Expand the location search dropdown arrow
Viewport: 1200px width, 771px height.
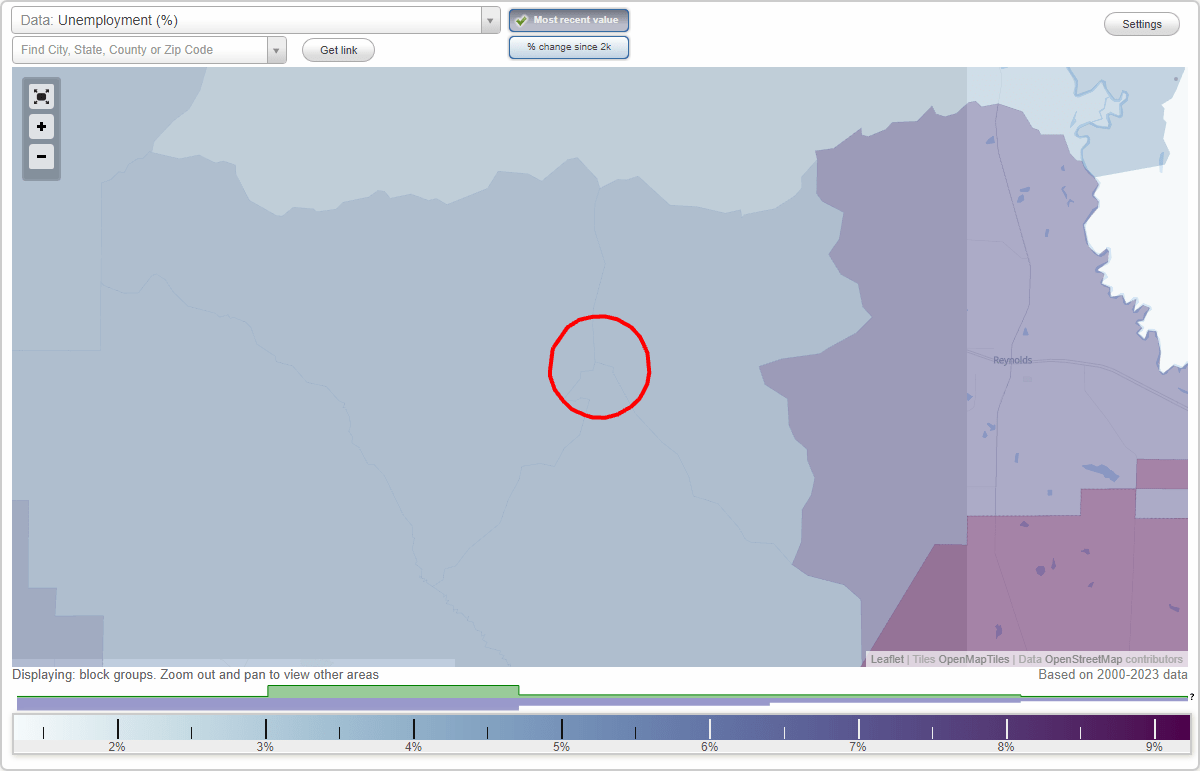[x=277, y=50]
